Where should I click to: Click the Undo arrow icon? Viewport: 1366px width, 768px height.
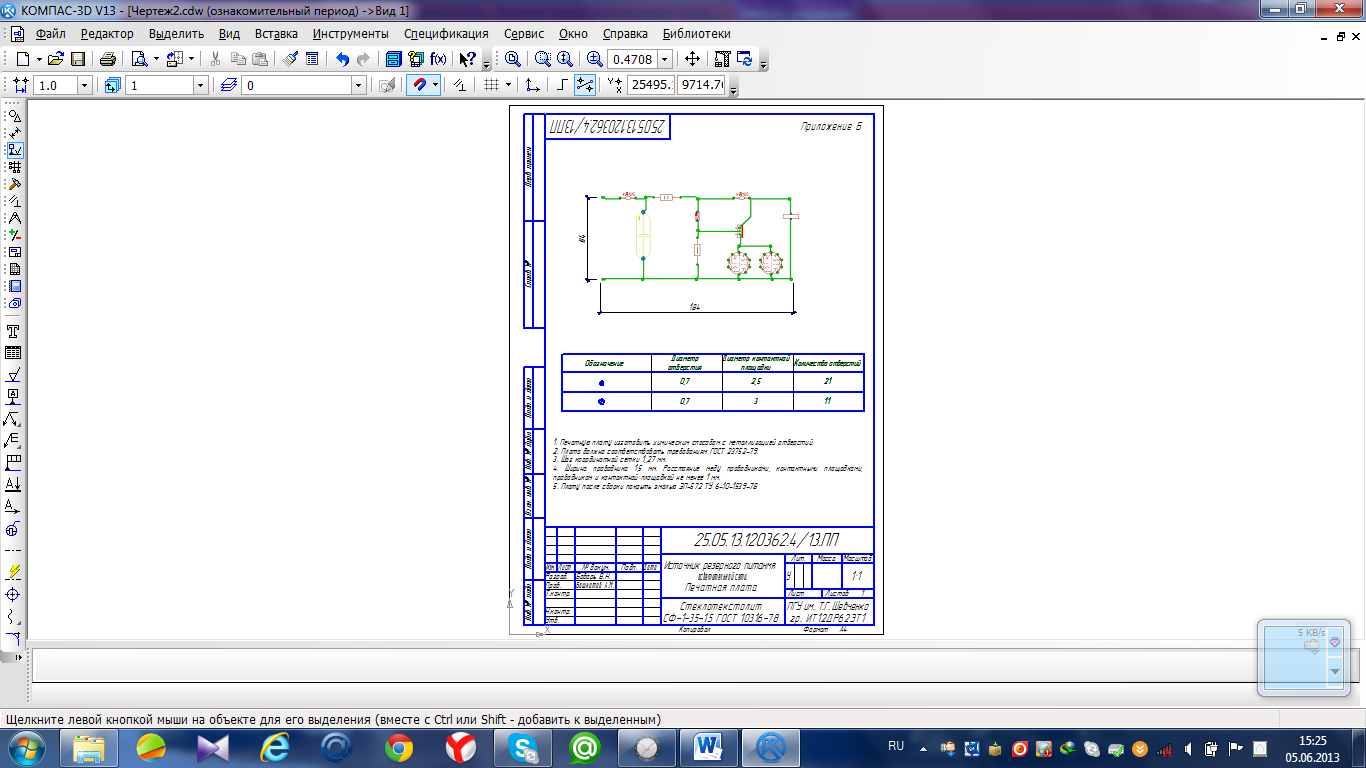pyautogui.click(x=342, y=59)
